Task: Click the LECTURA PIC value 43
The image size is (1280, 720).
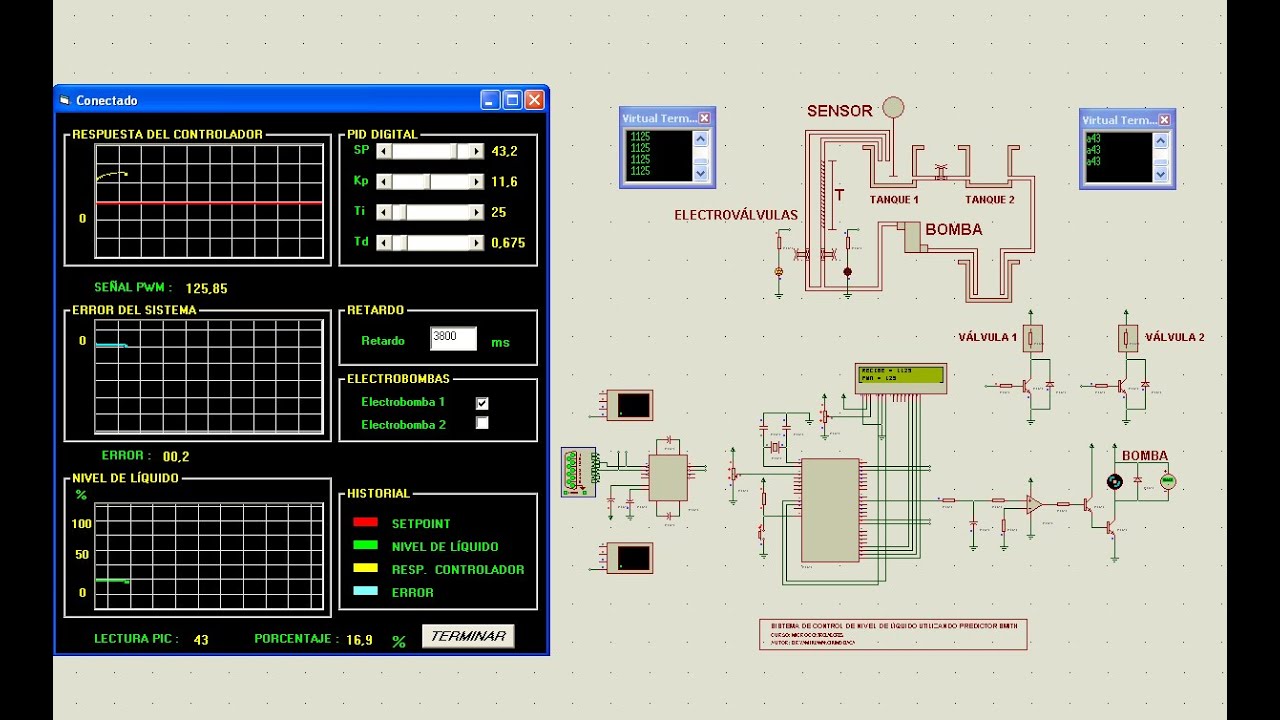Action: click(x=201, y=639)
